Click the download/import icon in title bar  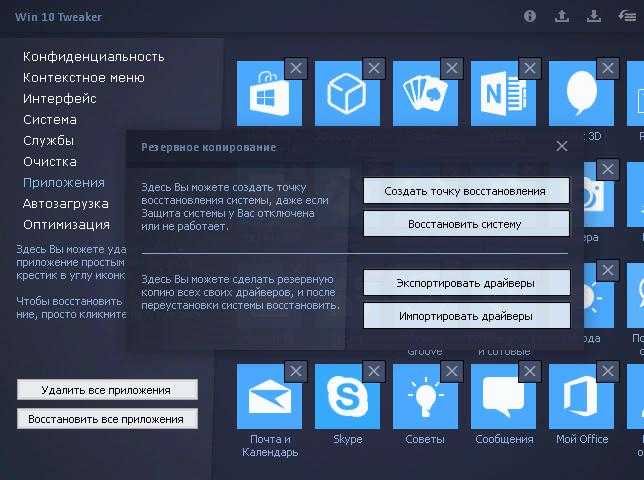(594, 16)
